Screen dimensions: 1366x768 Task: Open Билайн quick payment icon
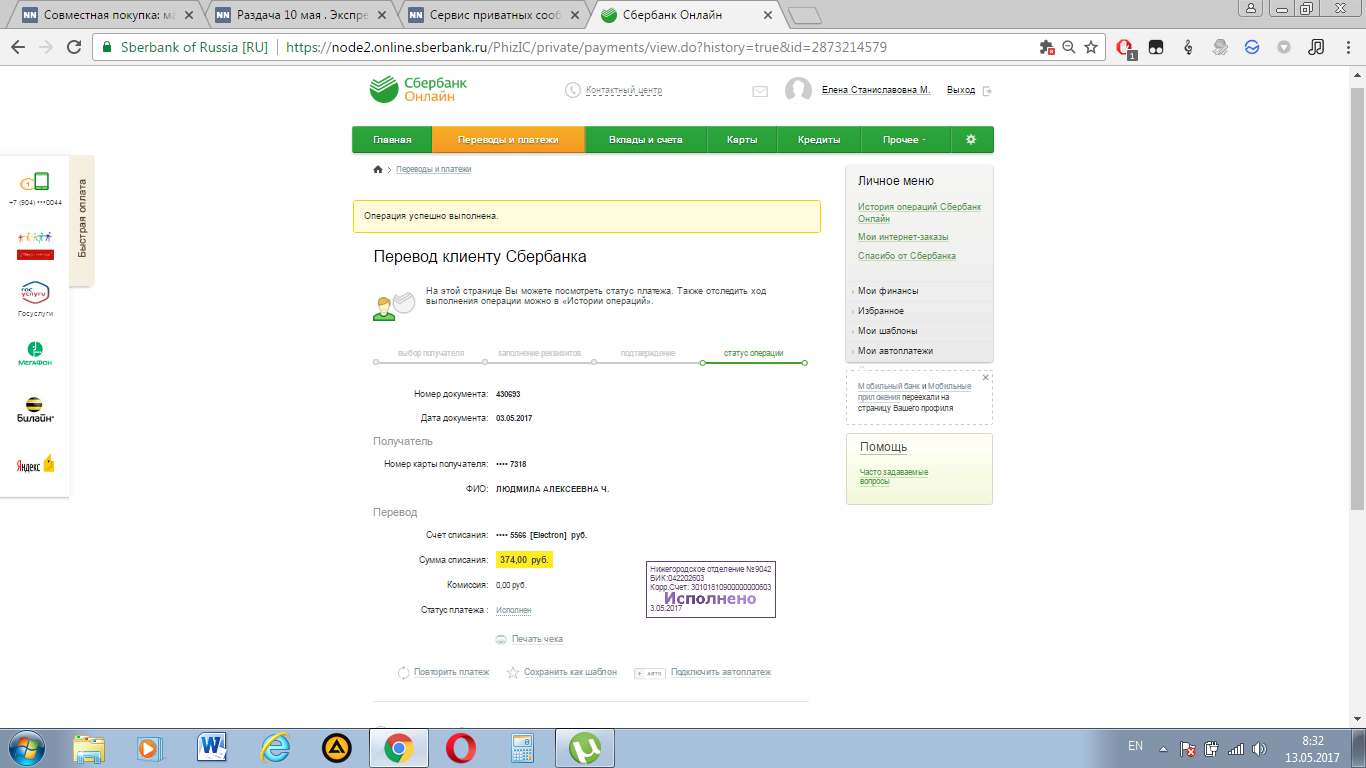tap(35, 410)
